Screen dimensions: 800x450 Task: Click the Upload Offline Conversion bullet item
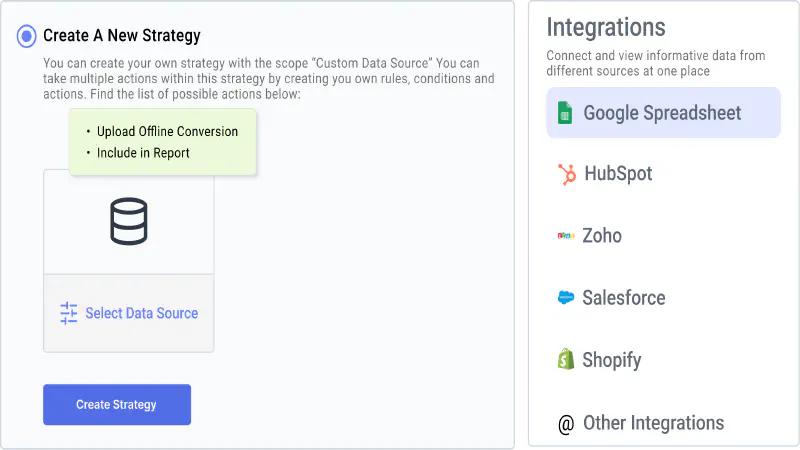[x=167, y=132]
